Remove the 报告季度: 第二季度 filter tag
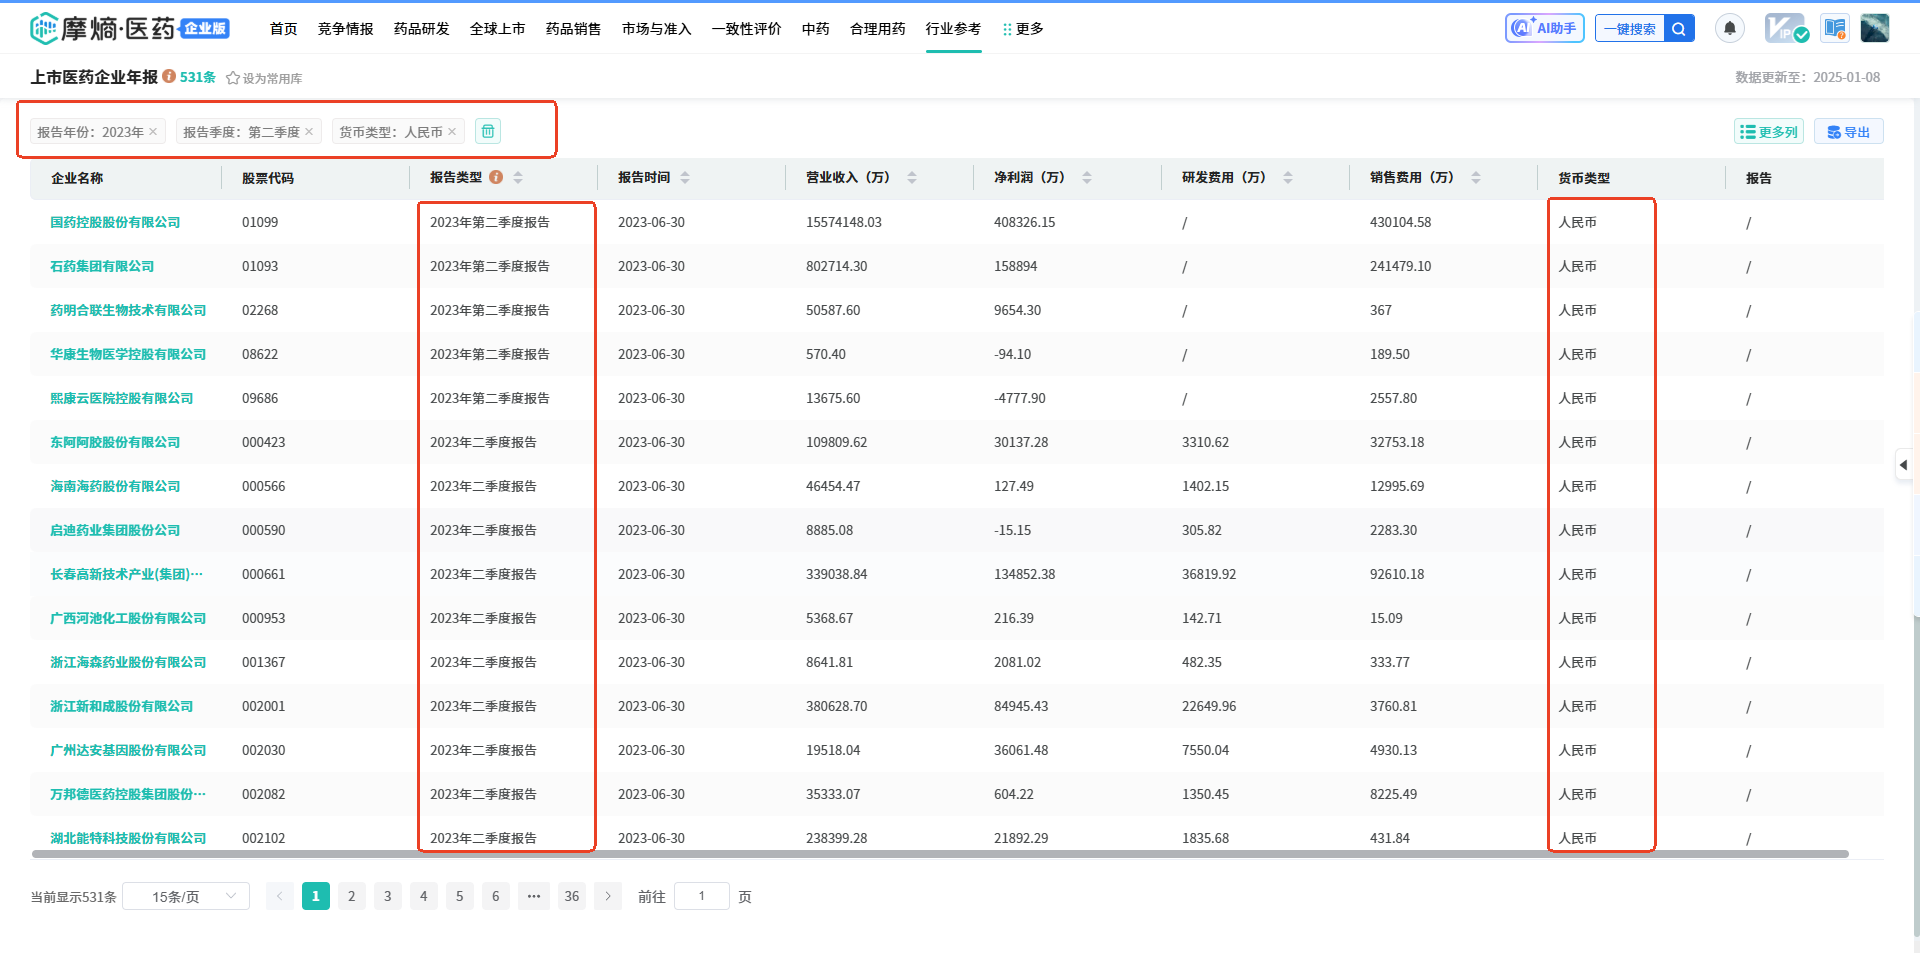The image size is (1920, 953). [309, 132]
